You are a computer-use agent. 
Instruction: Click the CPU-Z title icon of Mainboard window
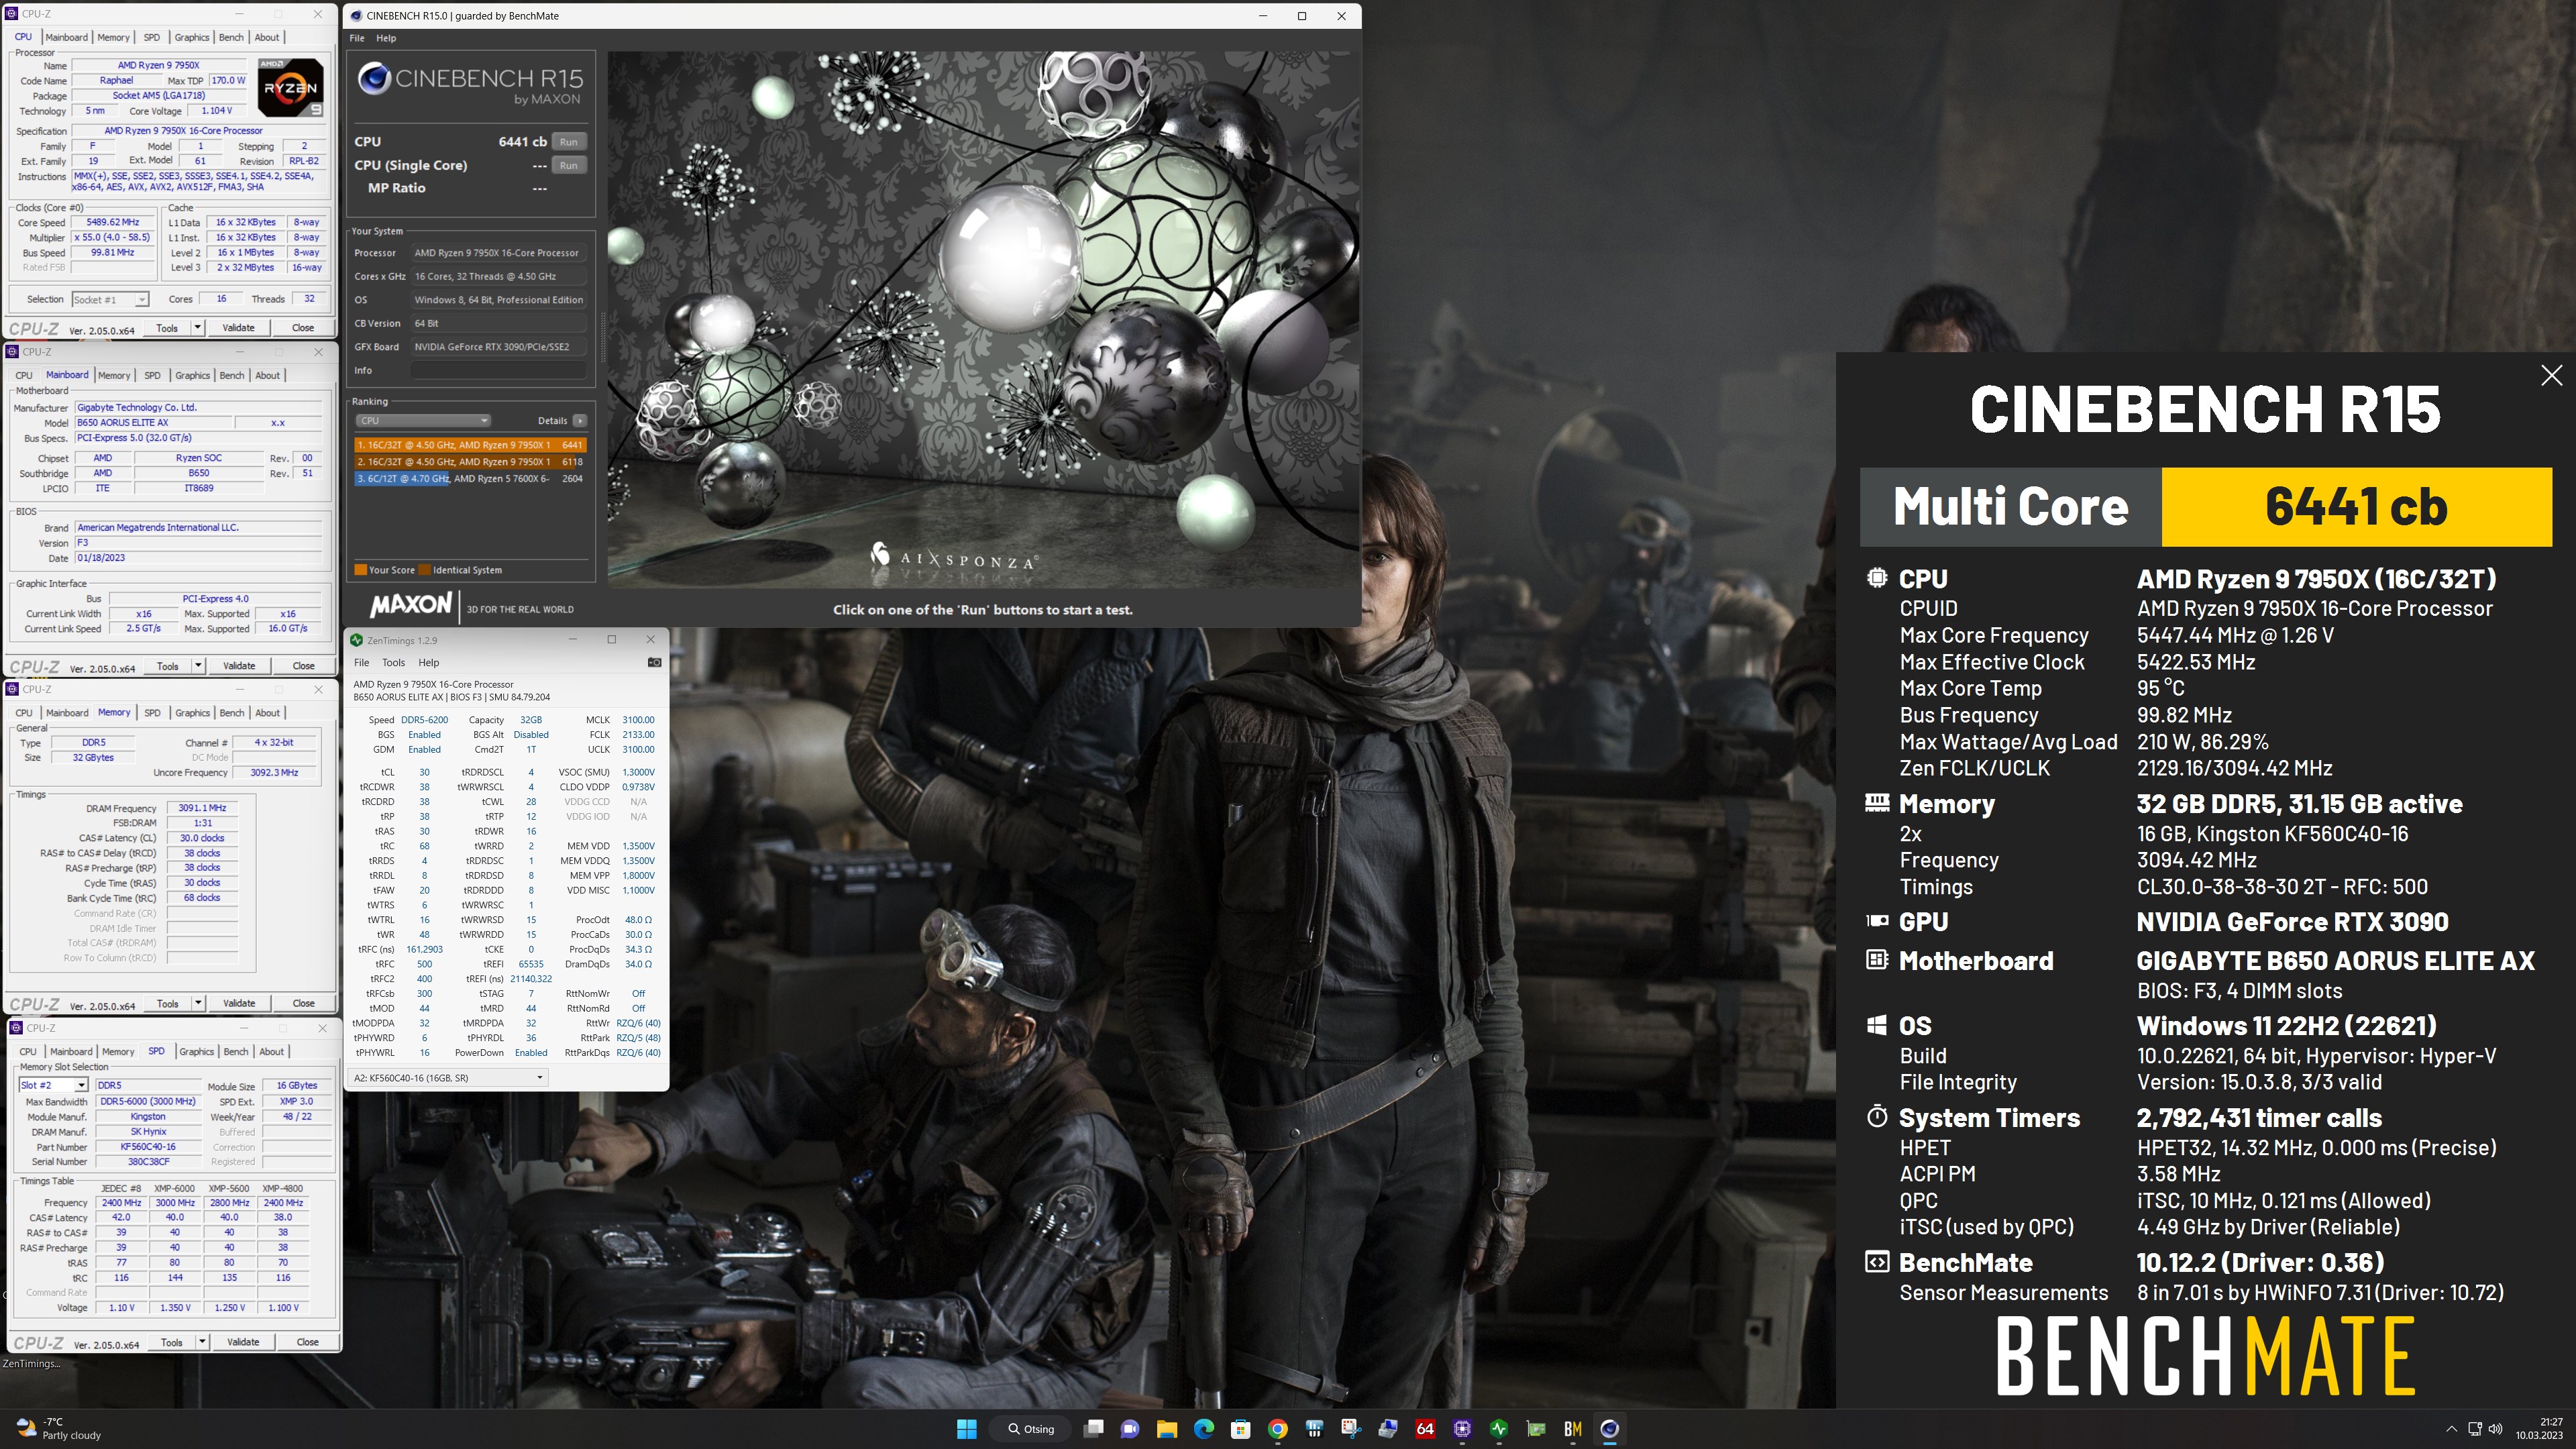[x=12, y=352]
